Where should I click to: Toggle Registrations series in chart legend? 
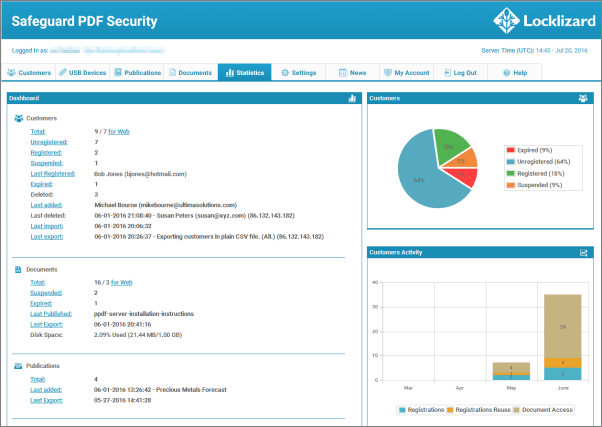pyautogui.click(x=422, y=410)
